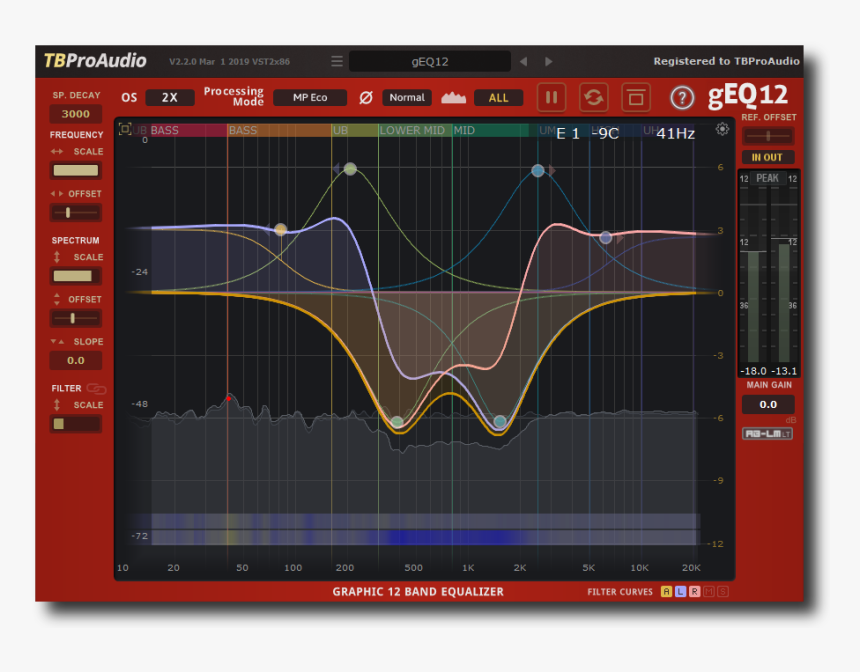The width and height of the screenshot is (860, 672).
Task: Adjust the Frequency Scale slider
Action: 76,171
